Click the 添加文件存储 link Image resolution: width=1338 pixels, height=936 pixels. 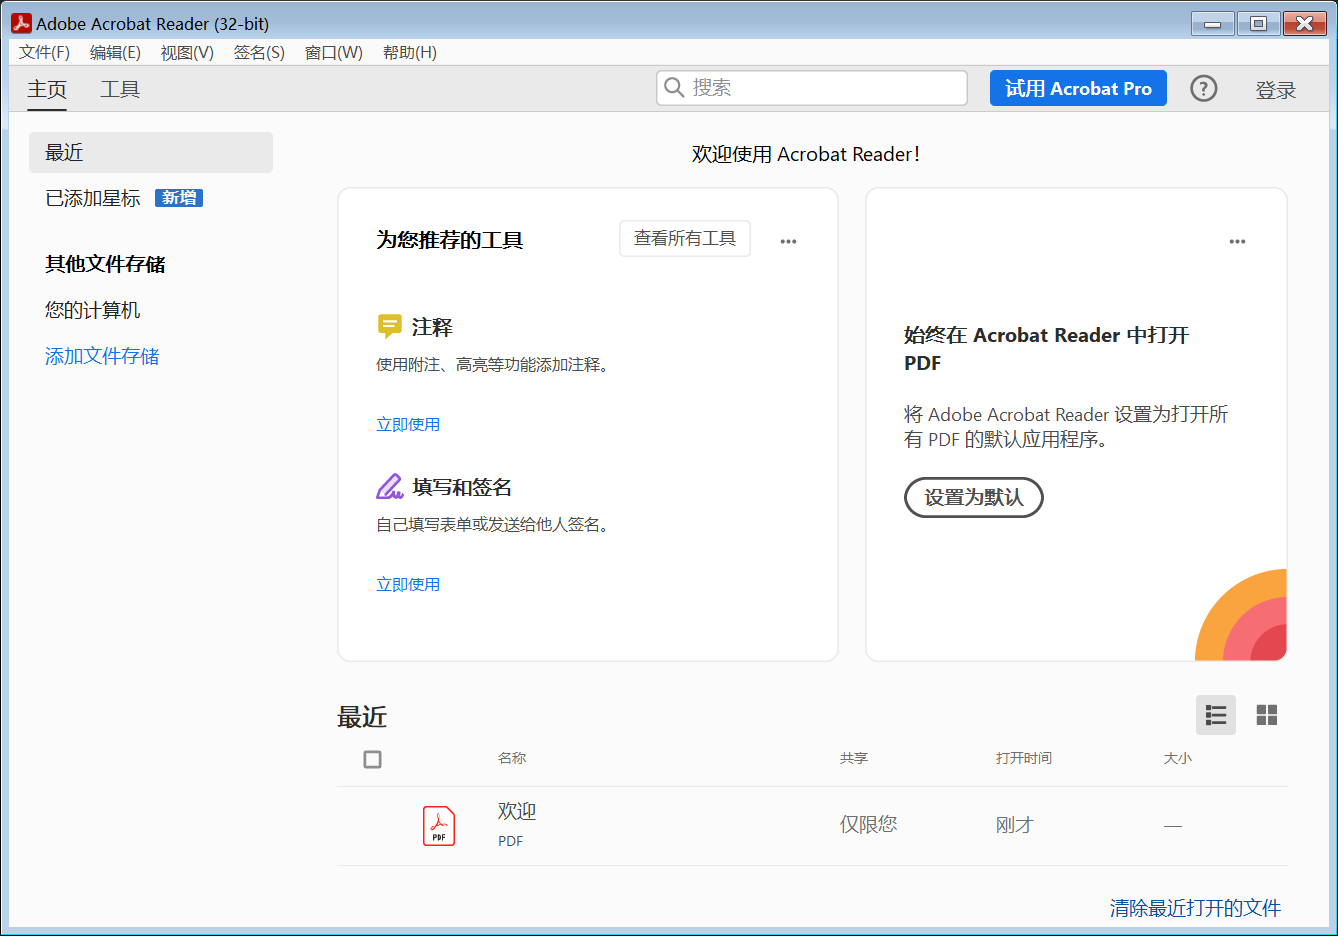click(102, 356)
